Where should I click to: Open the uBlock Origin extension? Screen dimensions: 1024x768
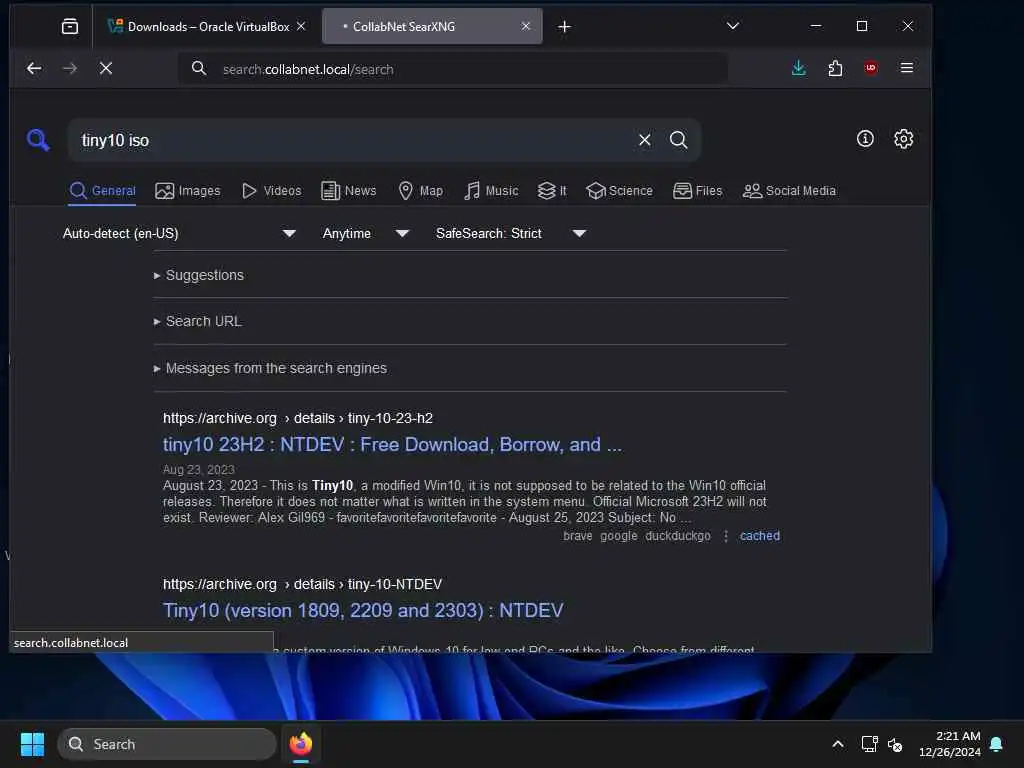coord(871,68)
